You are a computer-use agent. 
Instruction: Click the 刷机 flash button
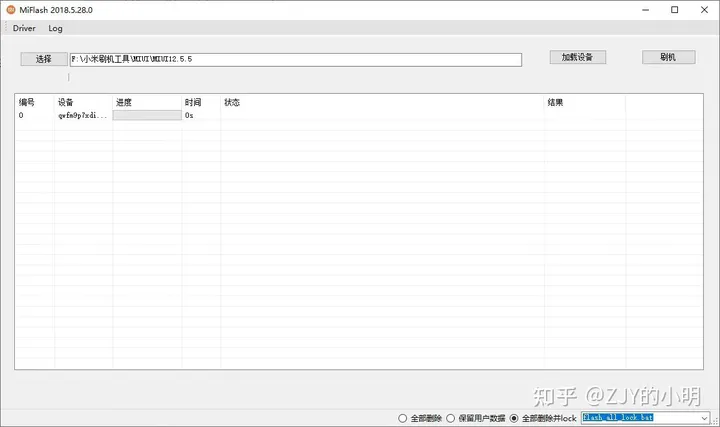[x=668, y=57]
